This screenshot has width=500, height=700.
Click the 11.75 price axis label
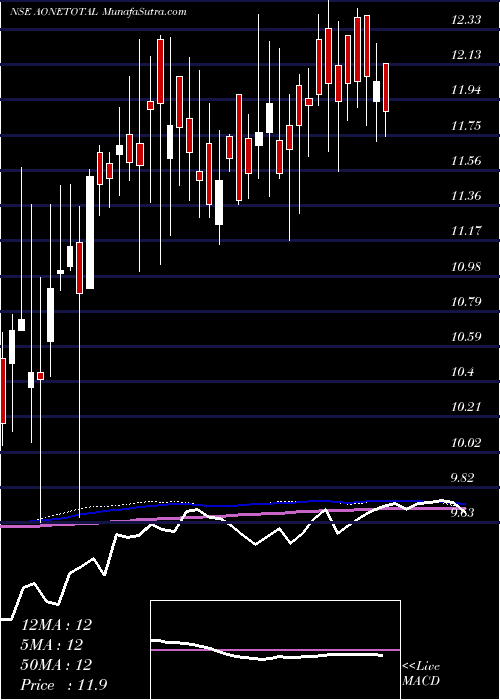pyautogui.click(x=466, y=125)
